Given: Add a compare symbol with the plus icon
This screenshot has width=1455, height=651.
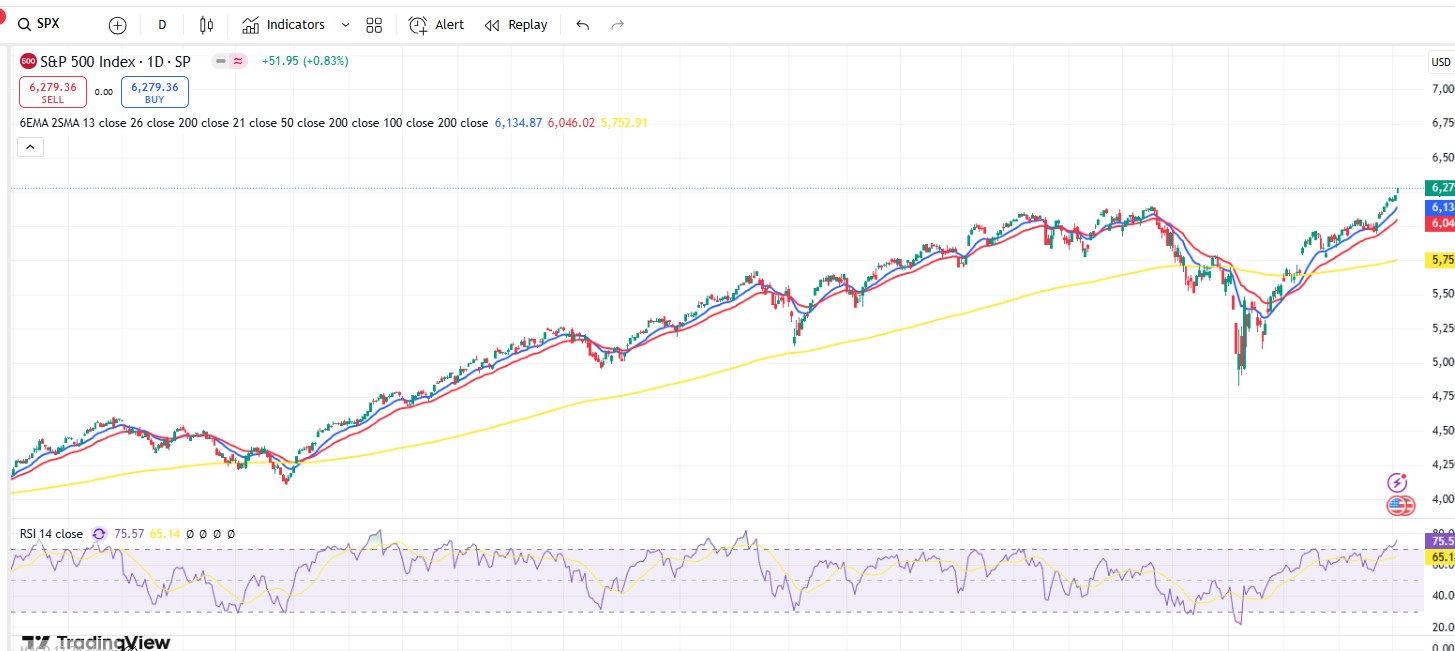Looking at the screenshot, I should [x=118, y=25].
